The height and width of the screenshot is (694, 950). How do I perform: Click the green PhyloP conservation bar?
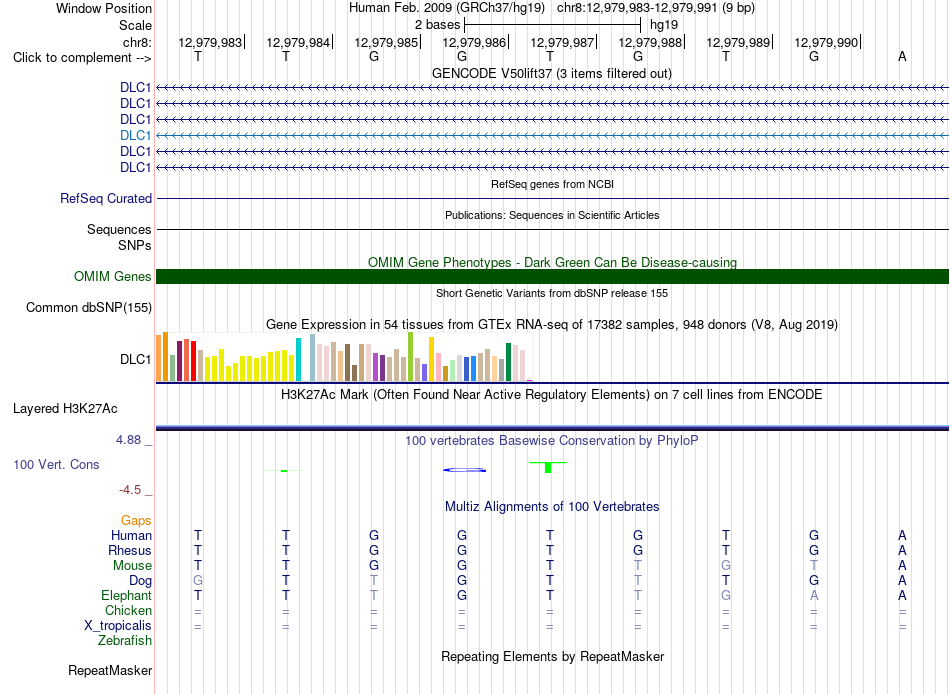(x=548, y=467)
